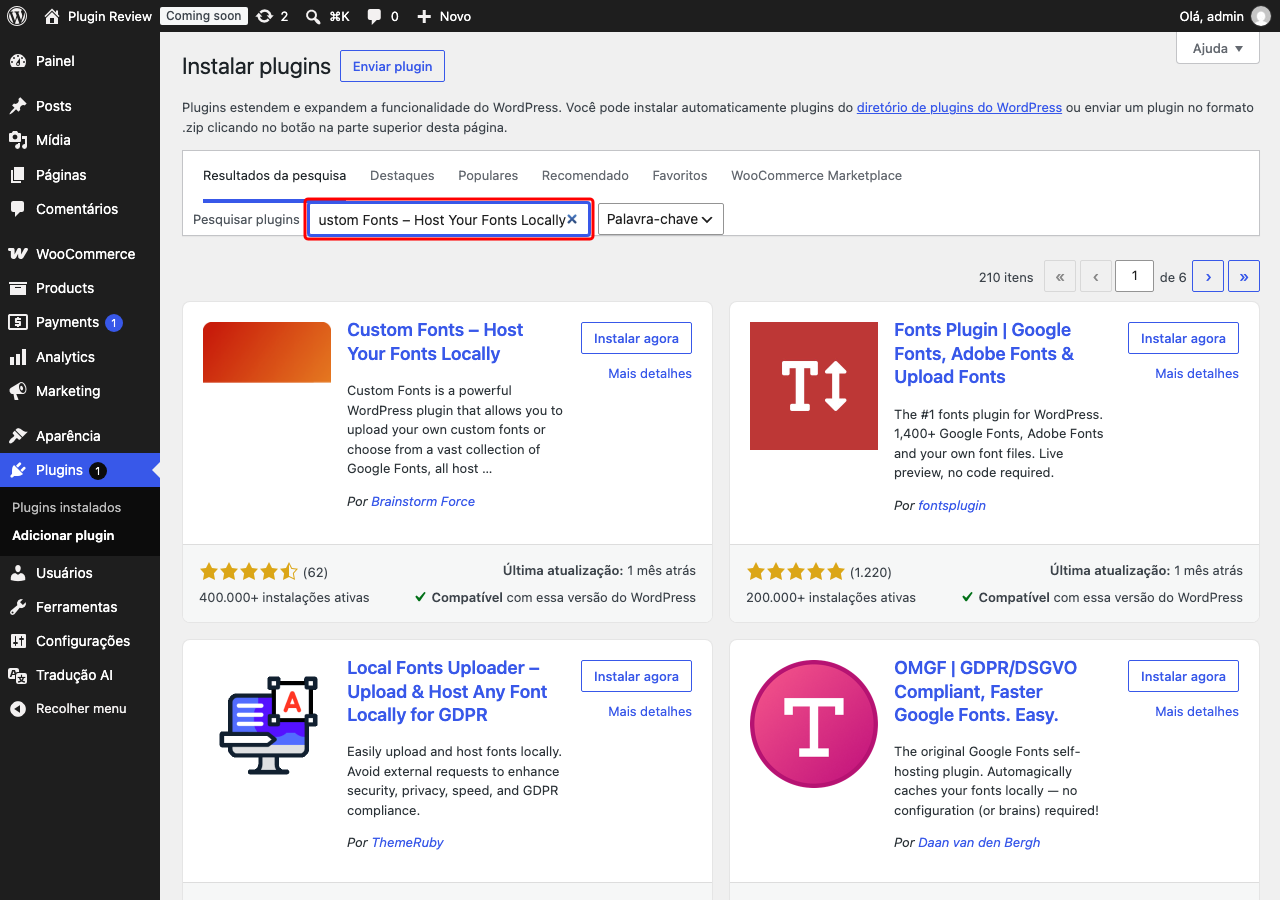Open Analytics in the sidebar

(x=80, y=357)
